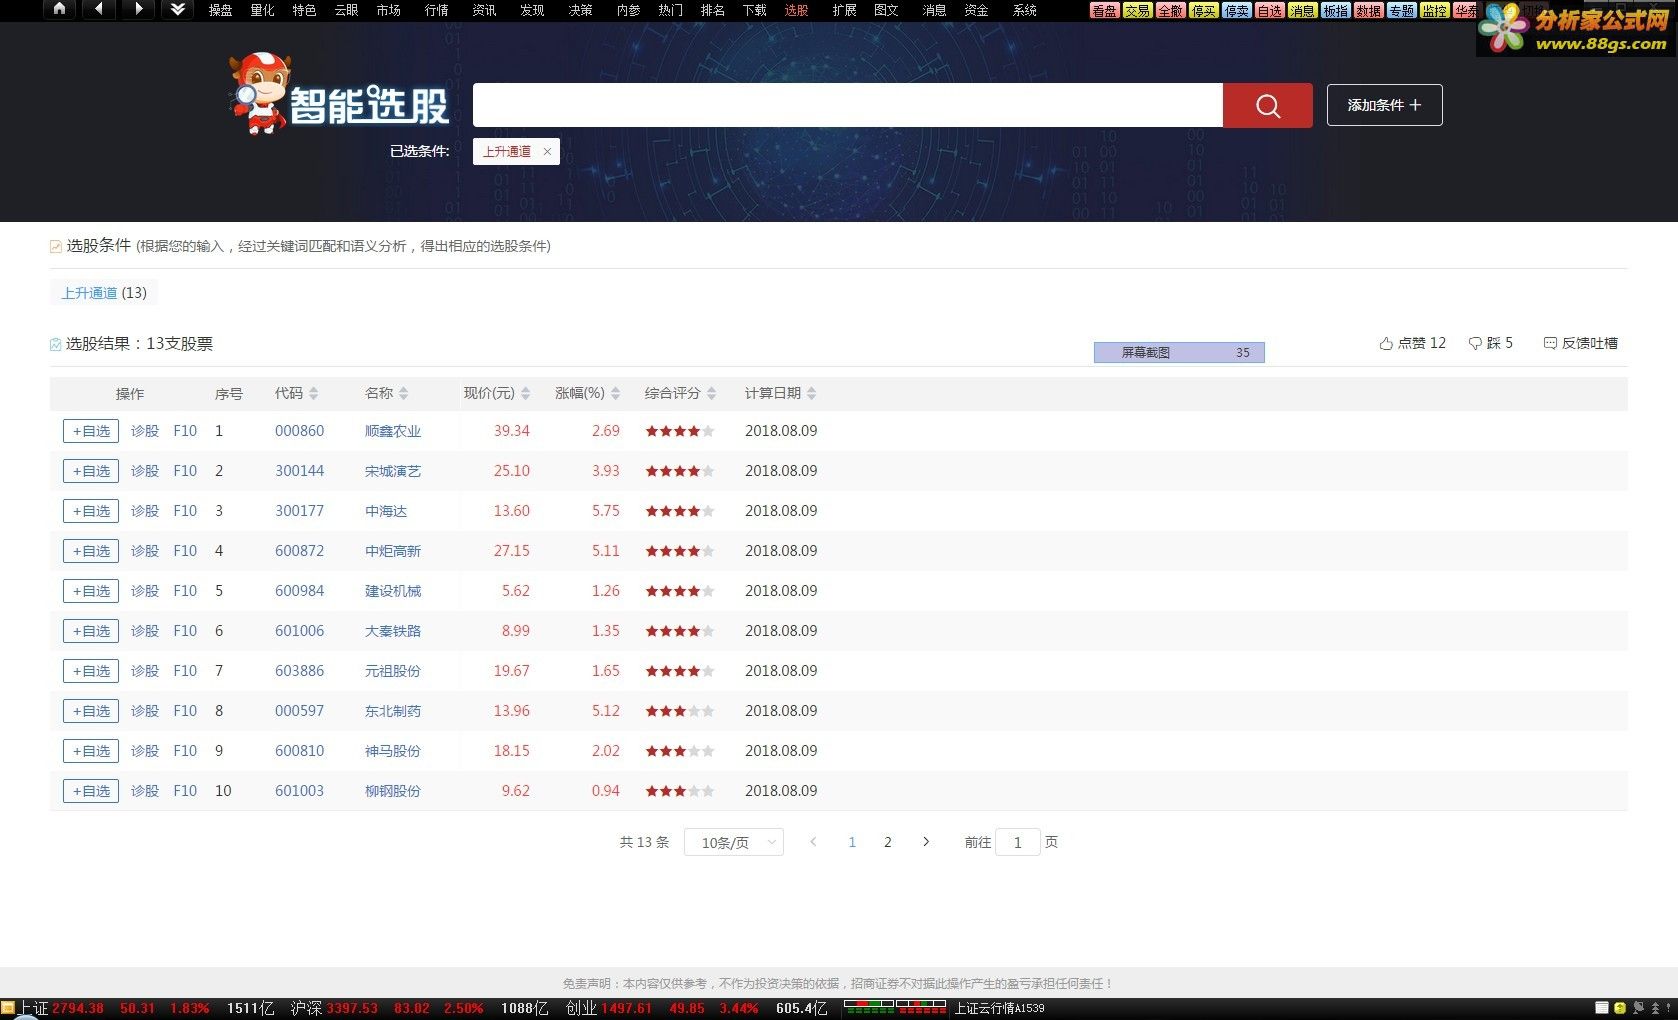Open stock name 元祖股份
1678x1020 pixels.
(x=393, y=671)
